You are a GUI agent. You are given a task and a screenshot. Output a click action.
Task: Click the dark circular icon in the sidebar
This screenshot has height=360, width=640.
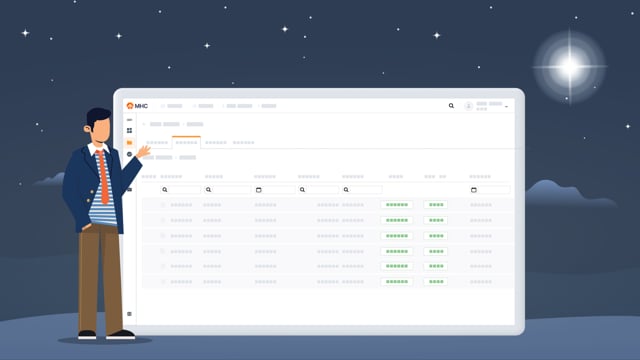(129, 154)
